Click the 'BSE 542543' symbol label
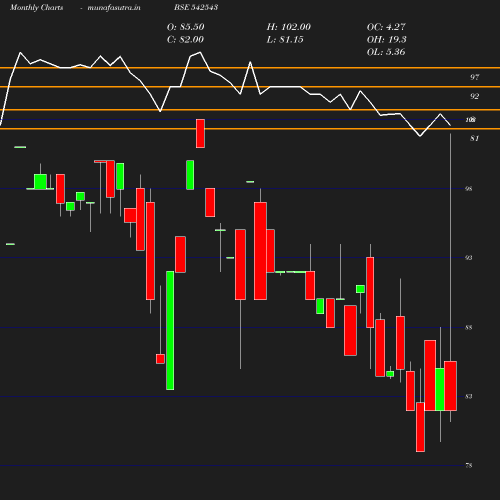 point(196,7)
